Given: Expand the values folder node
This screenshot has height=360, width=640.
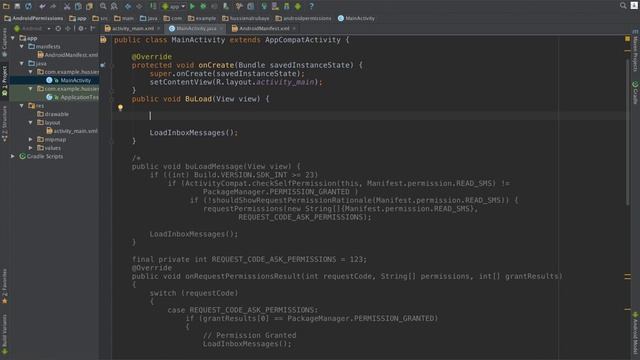Looking at the screenshot, I should [31, 148].
